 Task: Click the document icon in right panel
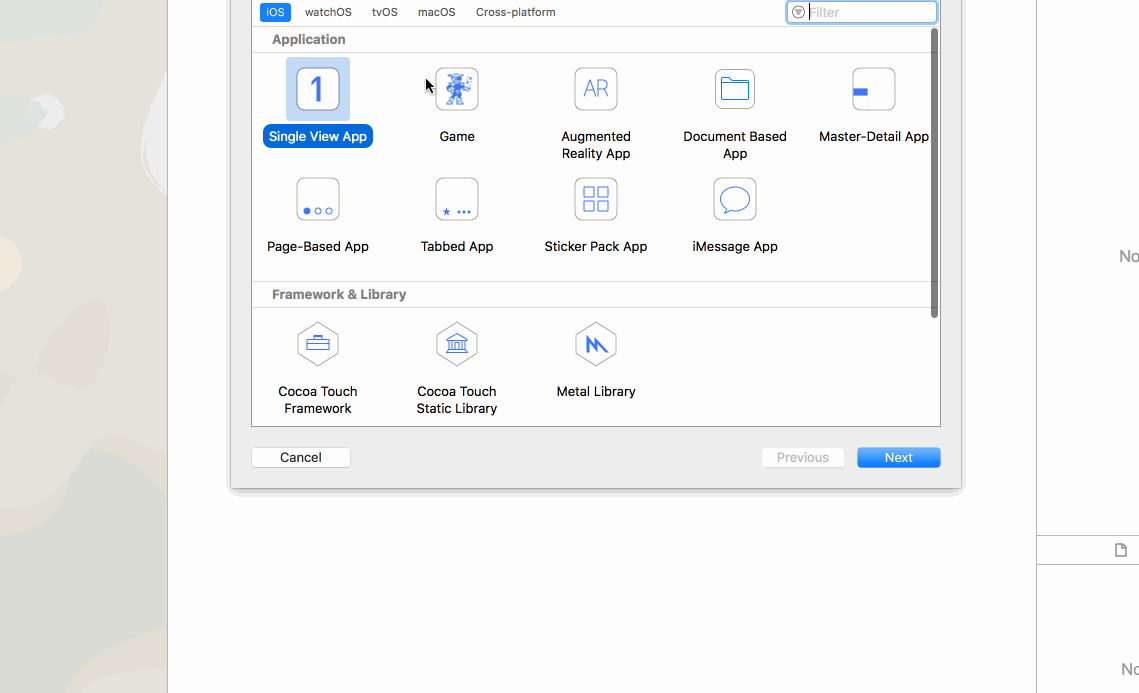coord(1121,550)
